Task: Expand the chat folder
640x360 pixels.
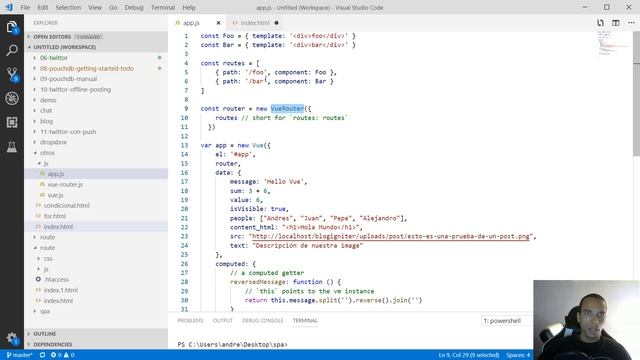Action: tap(96, 111)
